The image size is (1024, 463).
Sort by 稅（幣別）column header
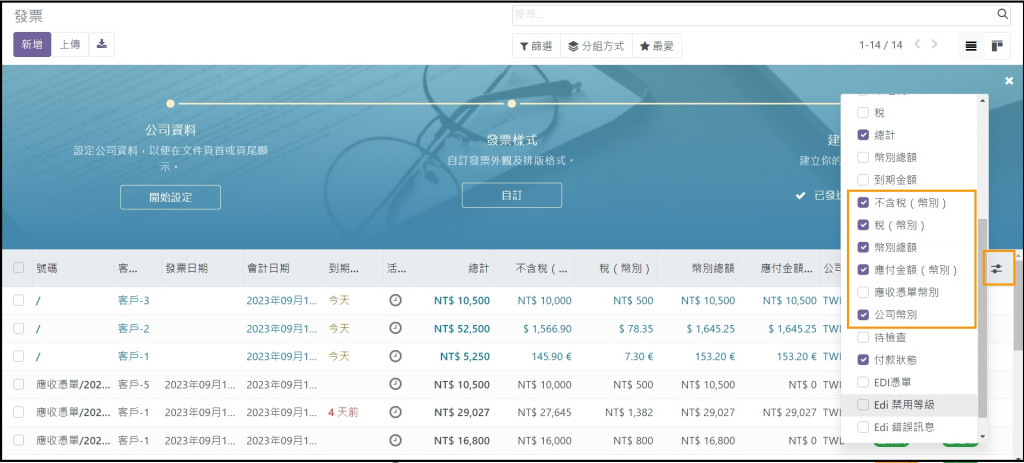(616, 268)
